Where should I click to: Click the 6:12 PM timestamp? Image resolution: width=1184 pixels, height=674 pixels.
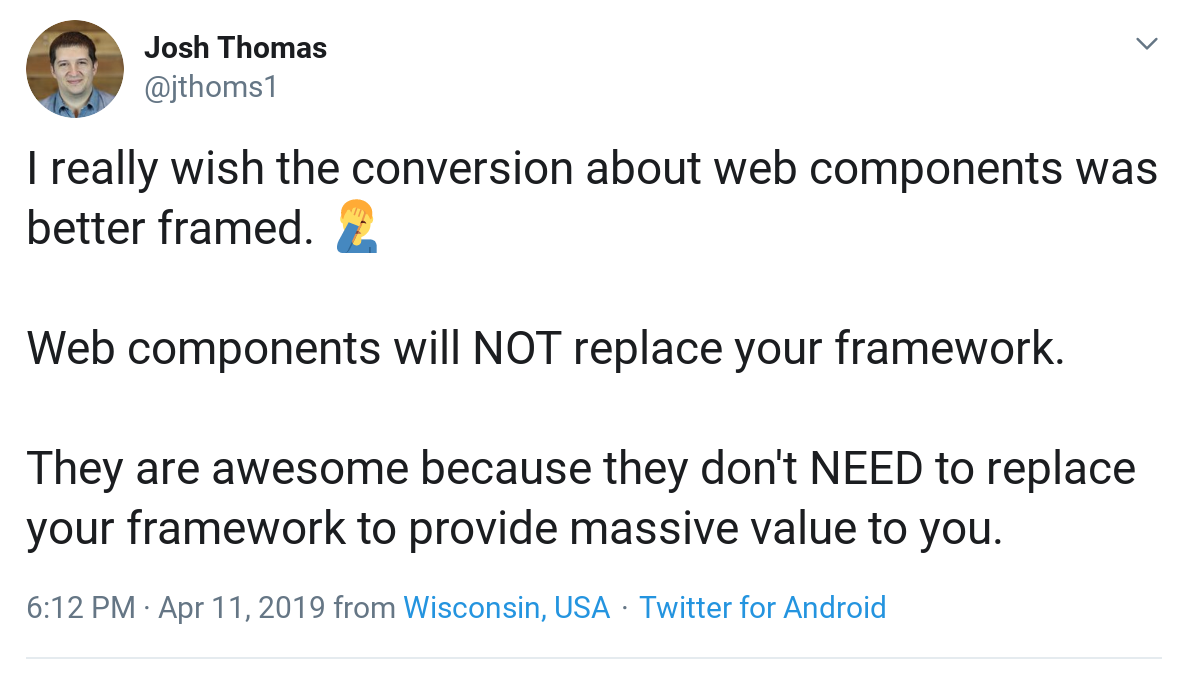point(81,608)
